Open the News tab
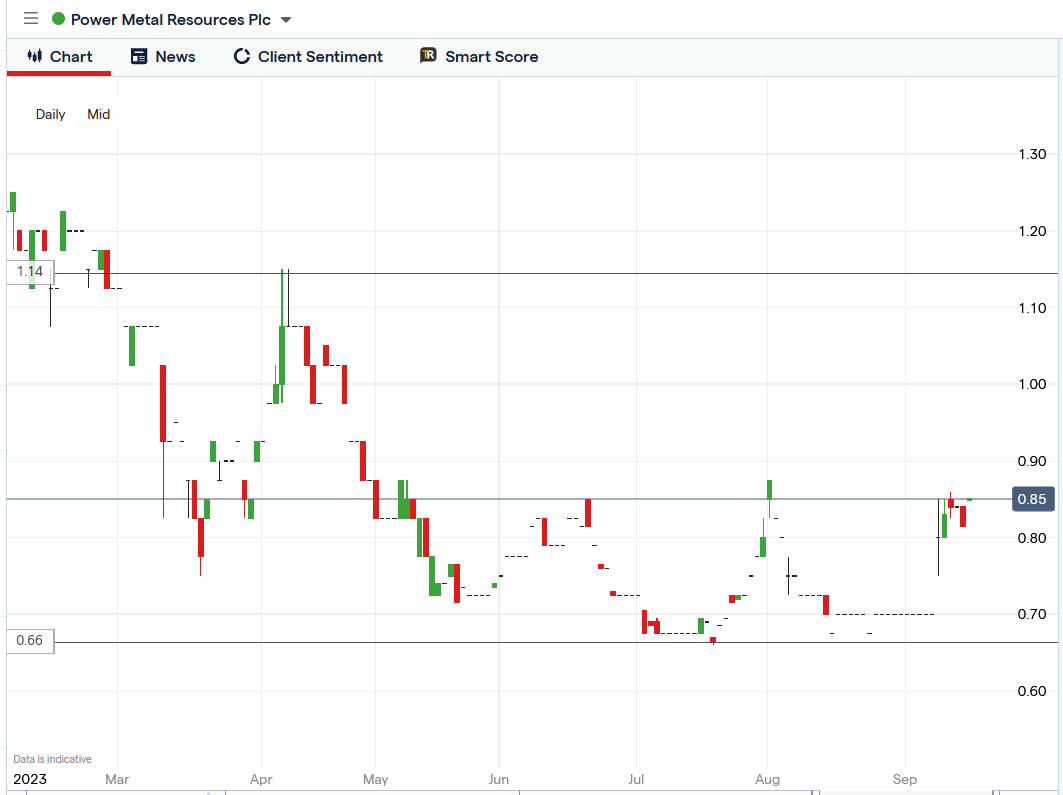The height and width of the screenshot is (795, 1063). coord(163,56)
